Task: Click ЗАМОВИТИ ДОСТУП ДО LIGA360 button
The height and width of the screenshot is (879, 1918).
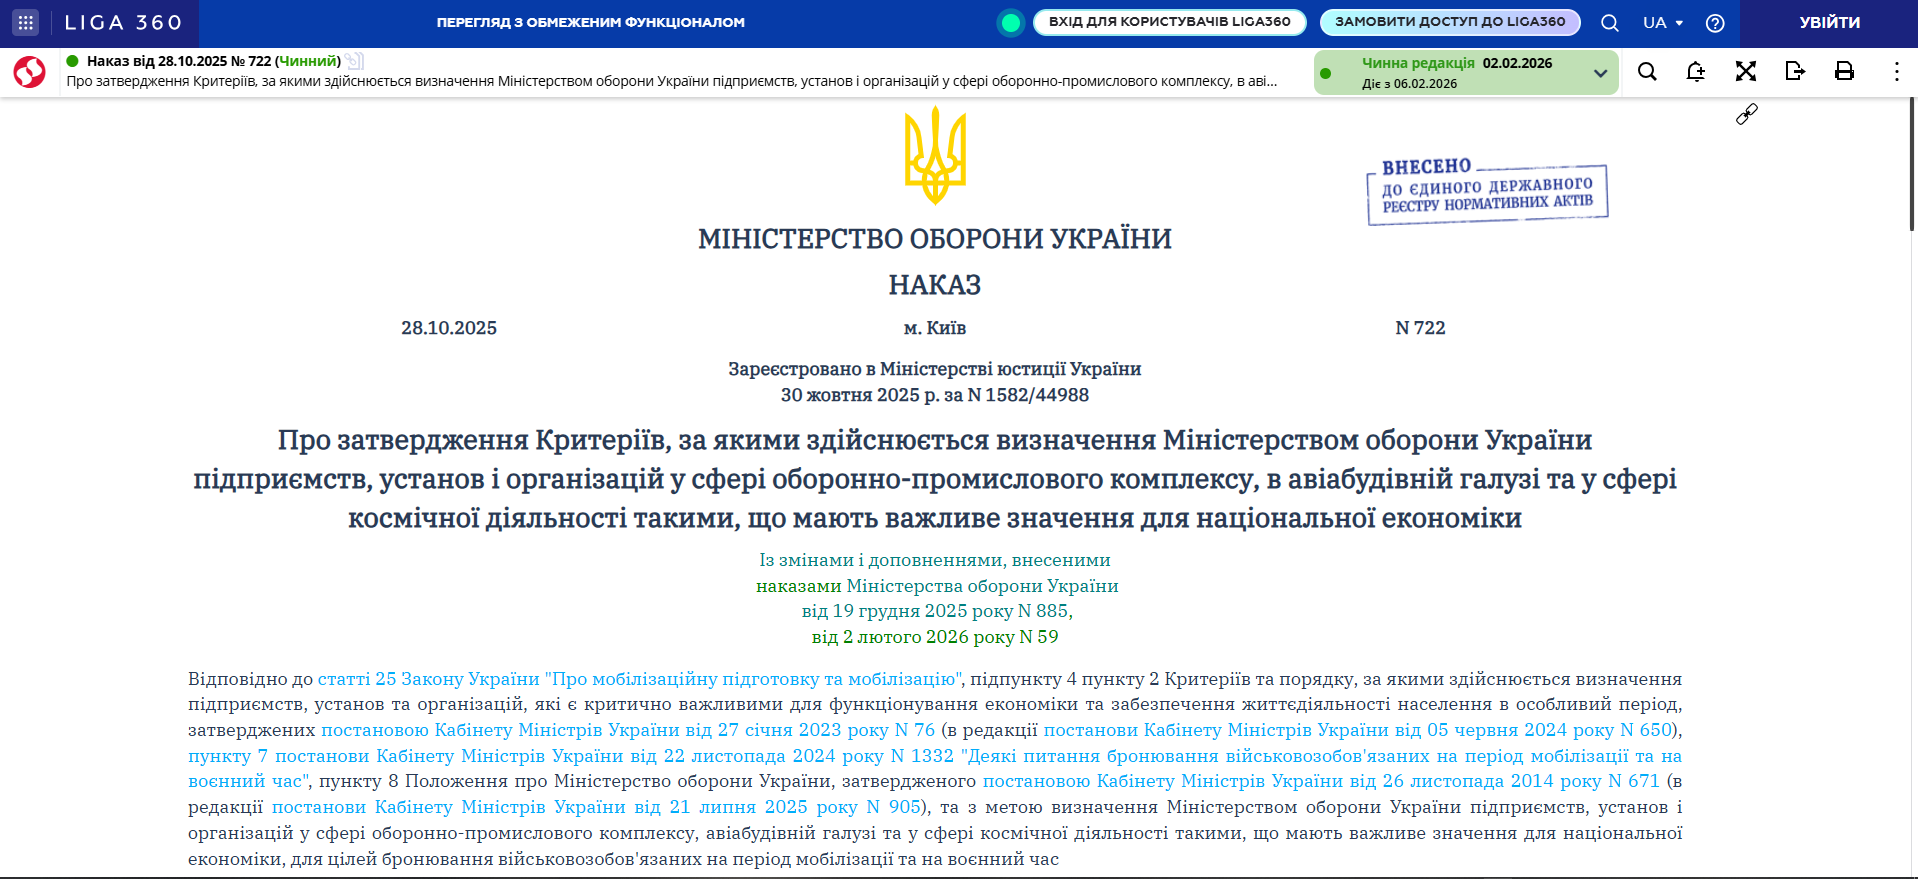Action: point(1450,22)
